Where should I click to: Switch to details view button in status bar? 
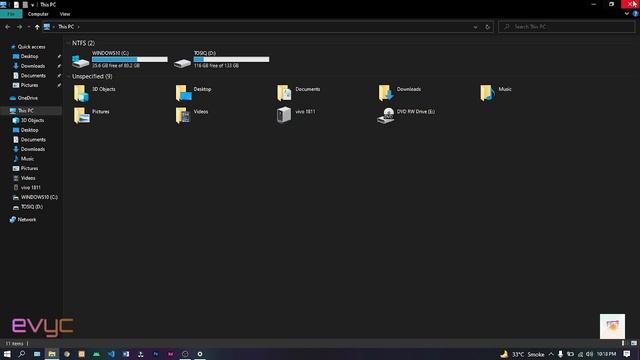coord(624,343)
